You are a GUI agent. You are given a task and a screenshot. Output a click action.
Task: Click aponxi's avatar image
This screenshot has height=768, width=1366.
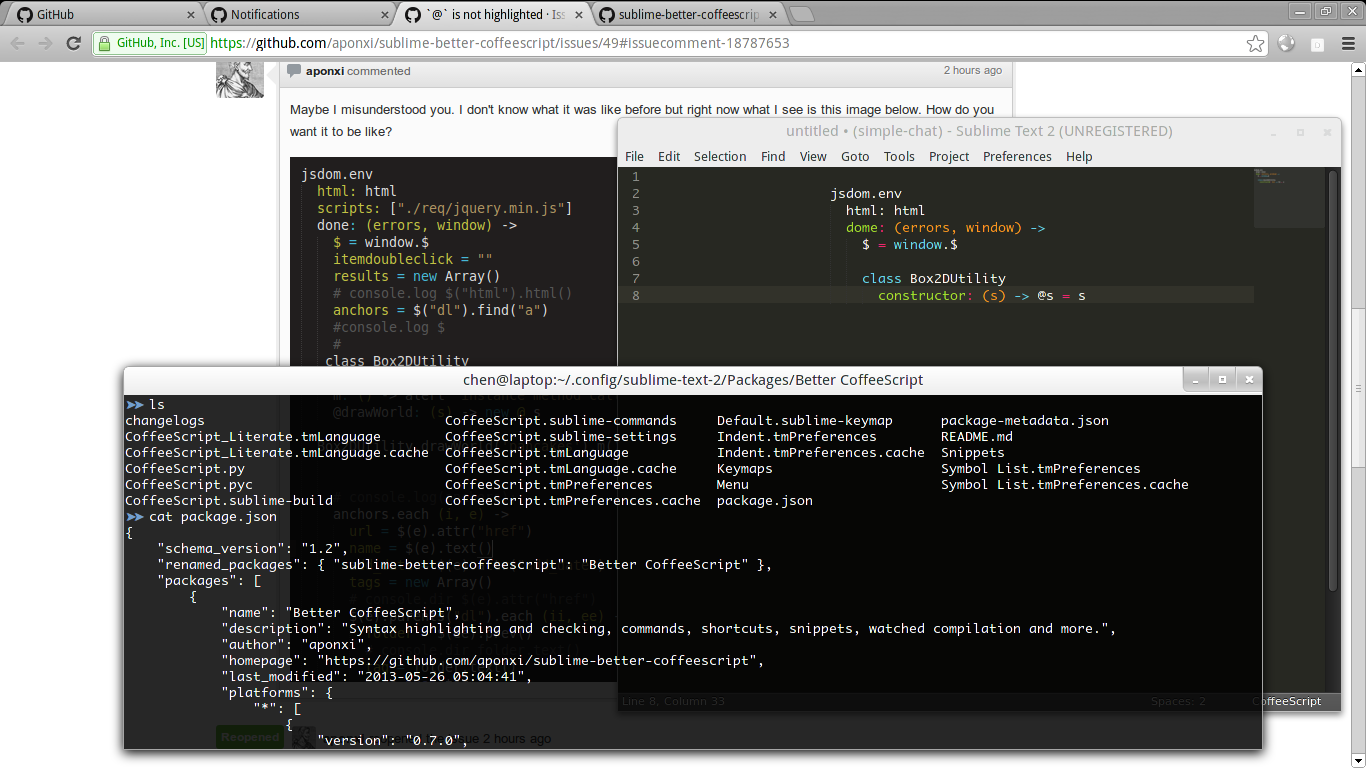click(x=240, y=78)
